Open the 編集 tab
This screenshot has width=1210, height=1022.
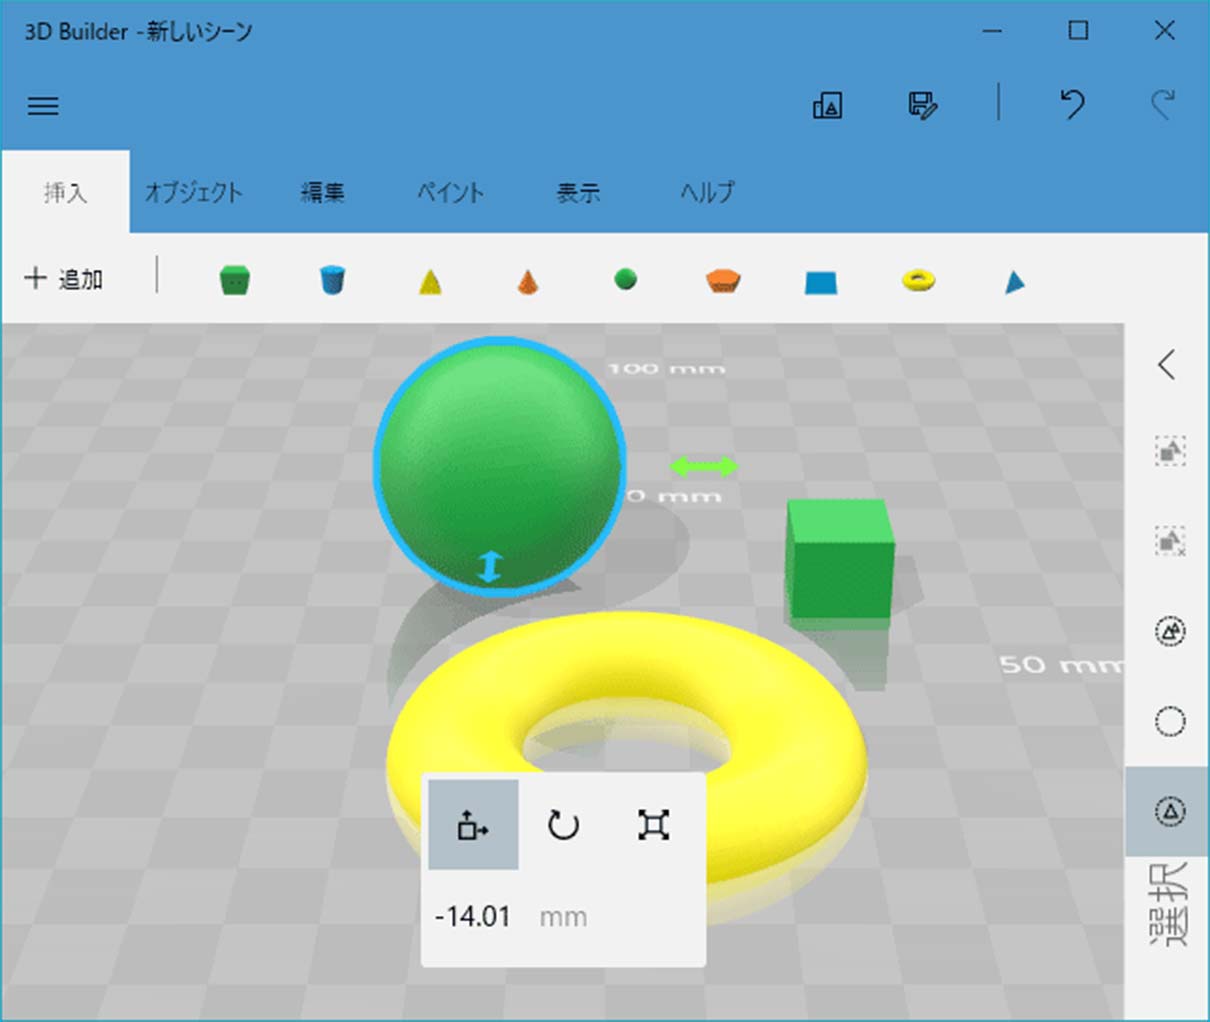click(323, 192)
